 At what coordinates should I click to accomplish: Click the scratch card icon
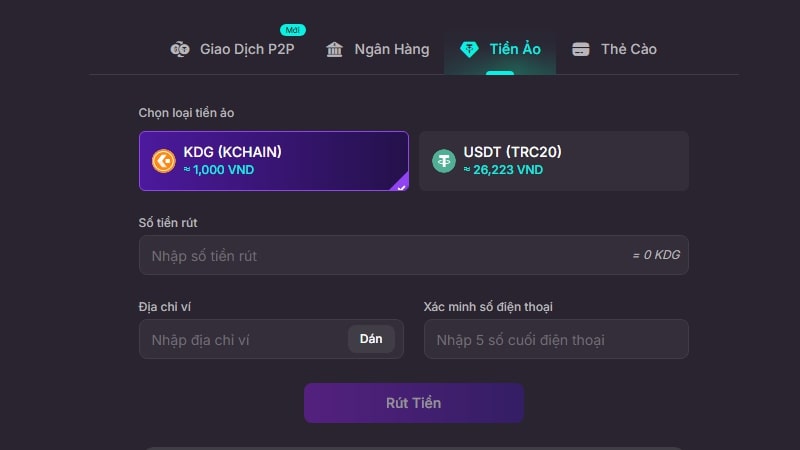tap(580, 49)
